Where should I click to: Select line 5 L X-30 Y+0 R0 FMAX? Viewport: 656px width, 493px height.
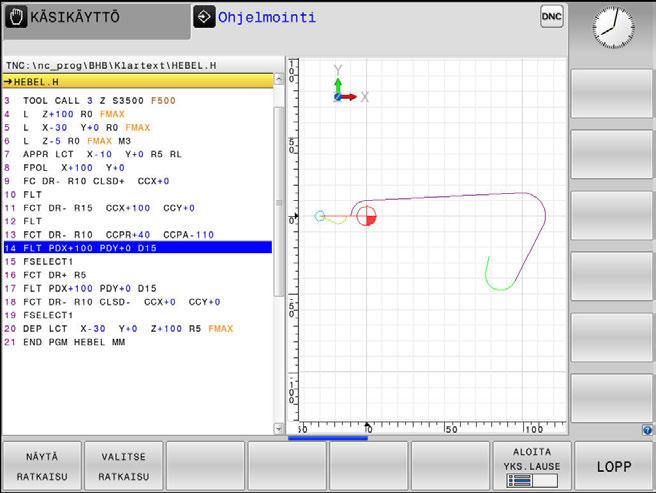tap(138, 127)
